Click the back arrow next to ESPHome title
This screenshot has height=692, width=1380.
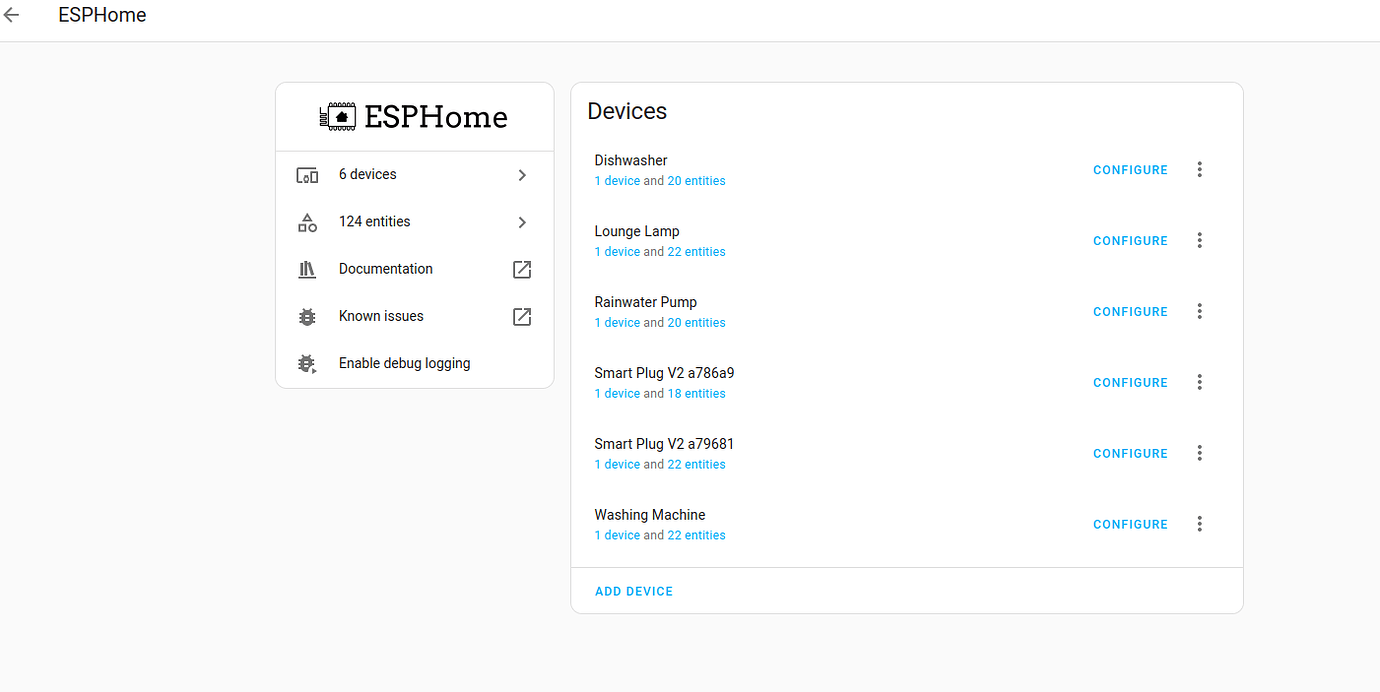(x=11, y=14)
